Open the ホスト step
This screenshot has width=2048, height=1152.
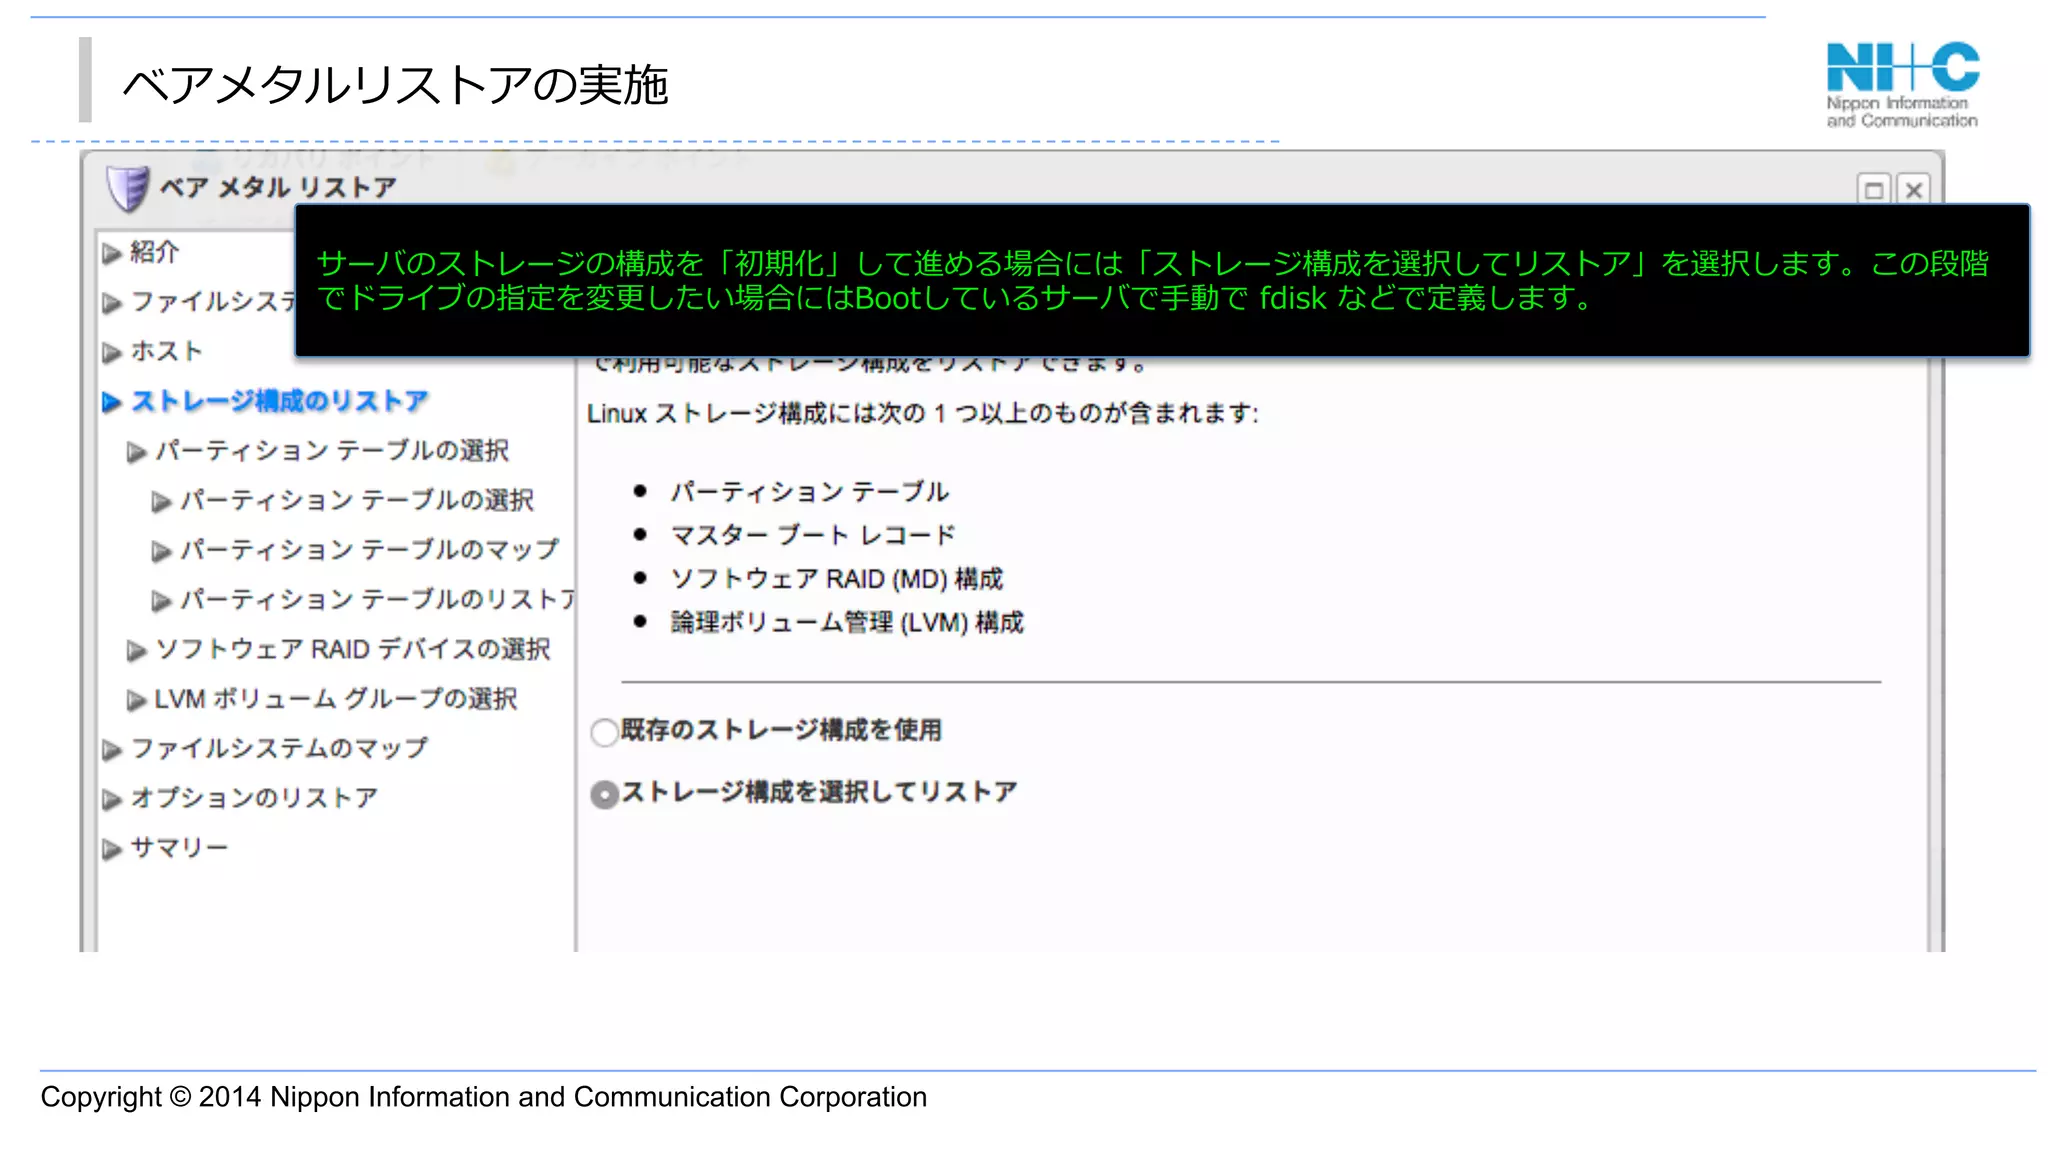click(167, 352)
